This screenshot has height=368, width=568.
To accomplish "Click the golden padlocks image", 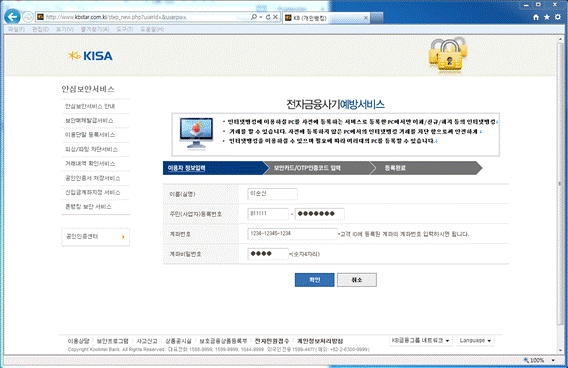I will (x=448, y=55).
